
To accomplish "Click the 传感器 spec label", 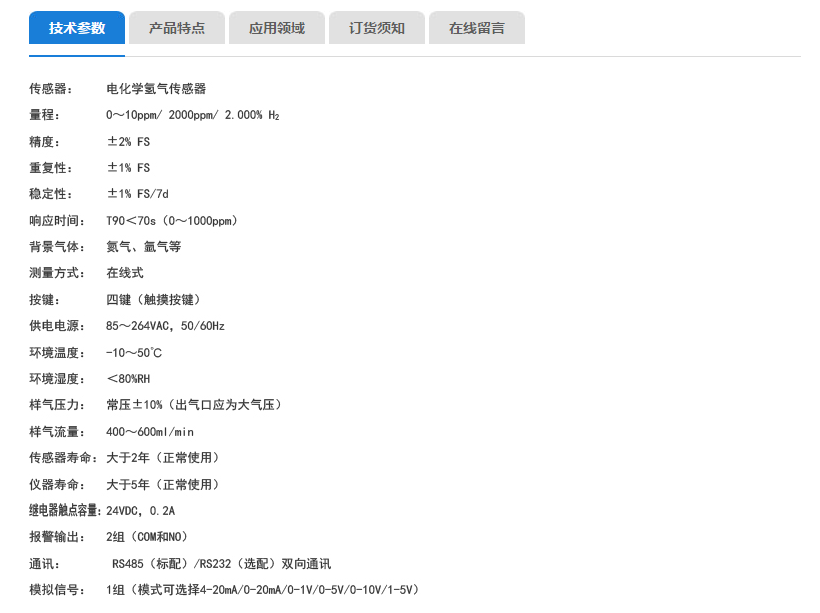I will point(50,88).
